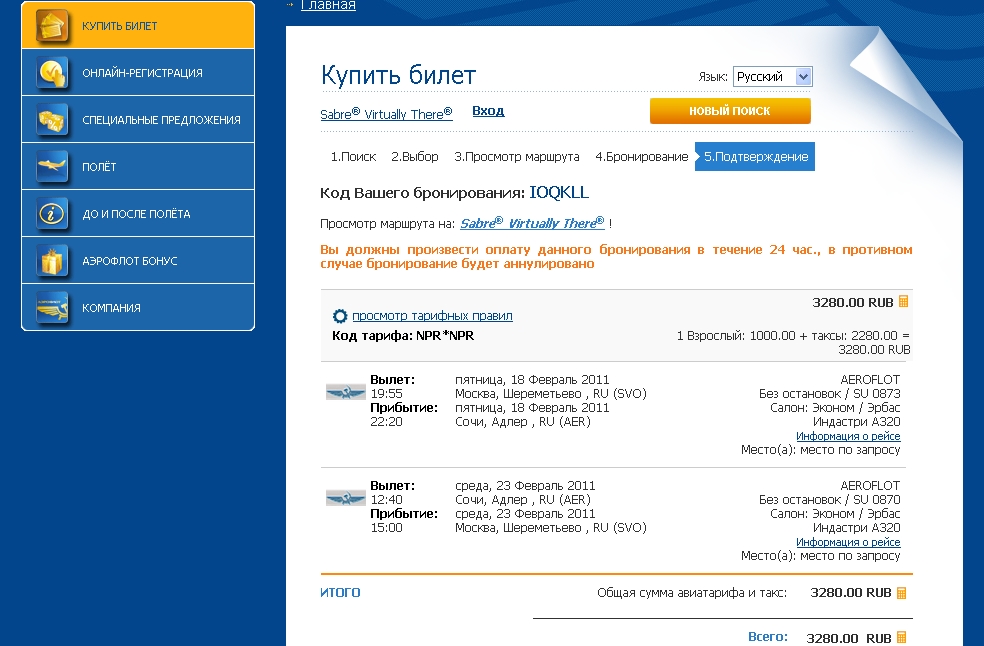View fare rules via просмотр тарифных правил
The width and height of the screenshot is (984, 646).
[x=432, y=316]
